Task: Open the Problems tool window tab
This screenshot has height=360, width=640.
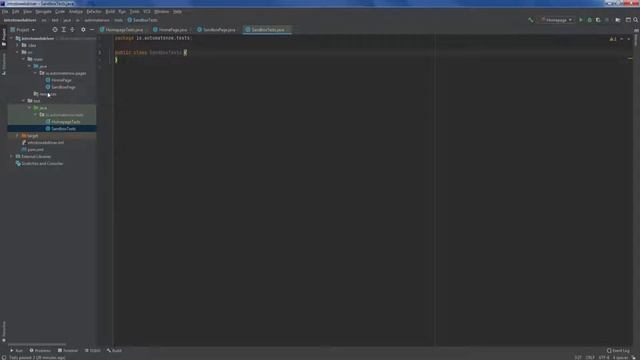Action: tap(40, 351)
